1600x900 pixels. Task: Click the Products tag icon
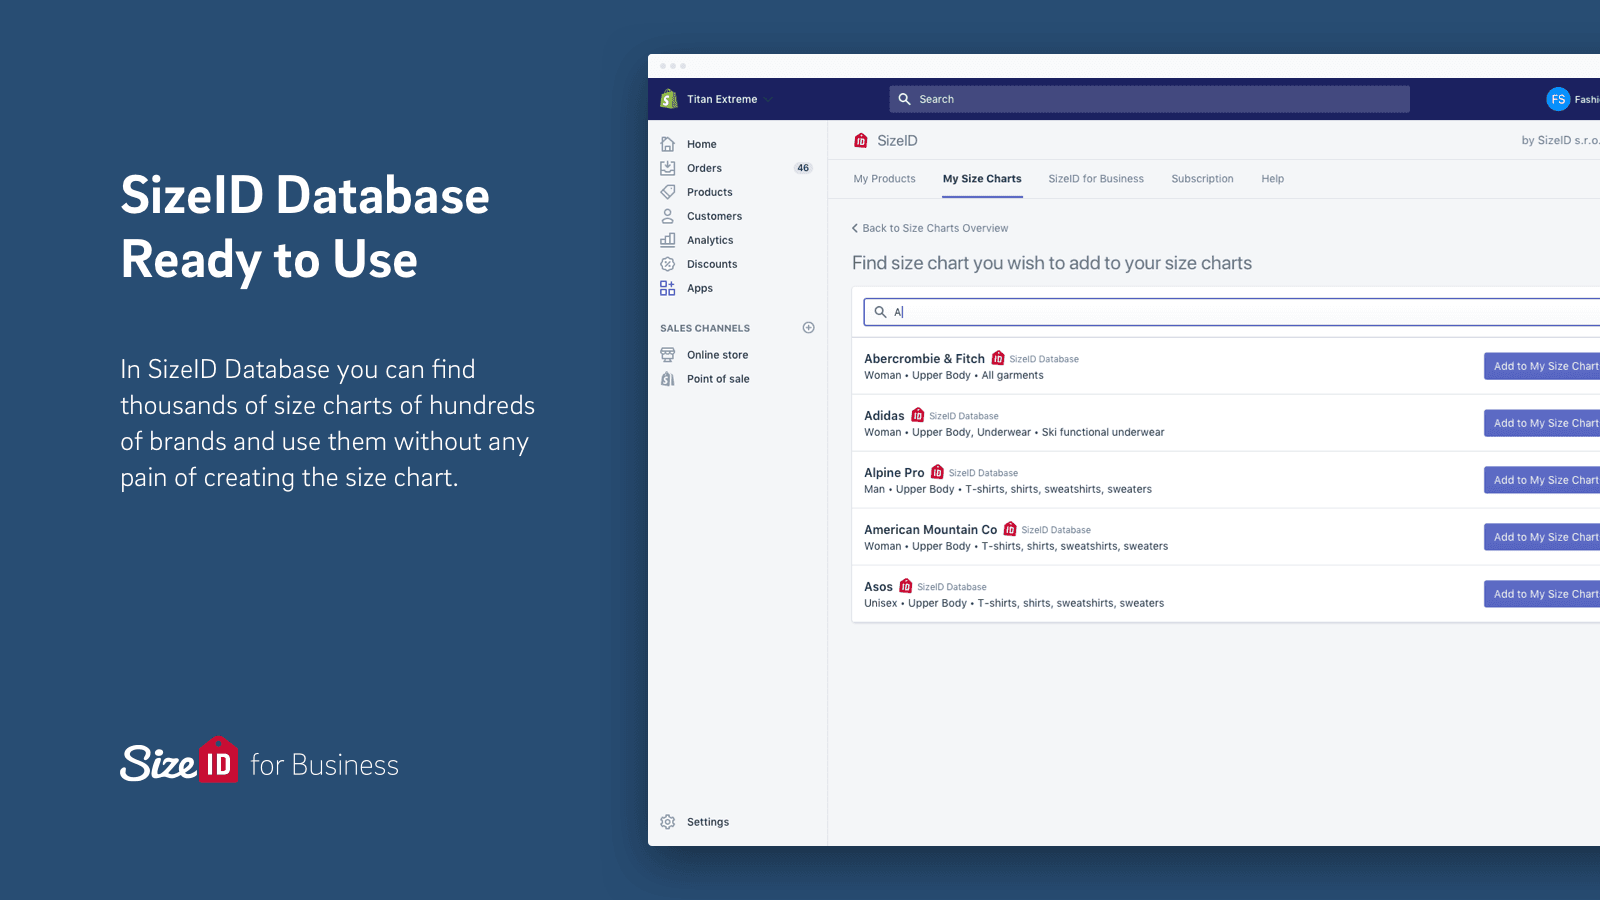[x=668, y=191]
